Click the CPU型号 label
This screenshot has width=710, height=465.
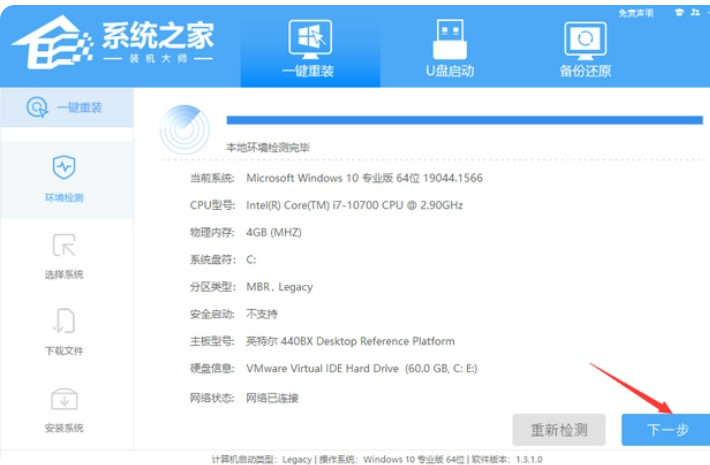tap(212, 205)
